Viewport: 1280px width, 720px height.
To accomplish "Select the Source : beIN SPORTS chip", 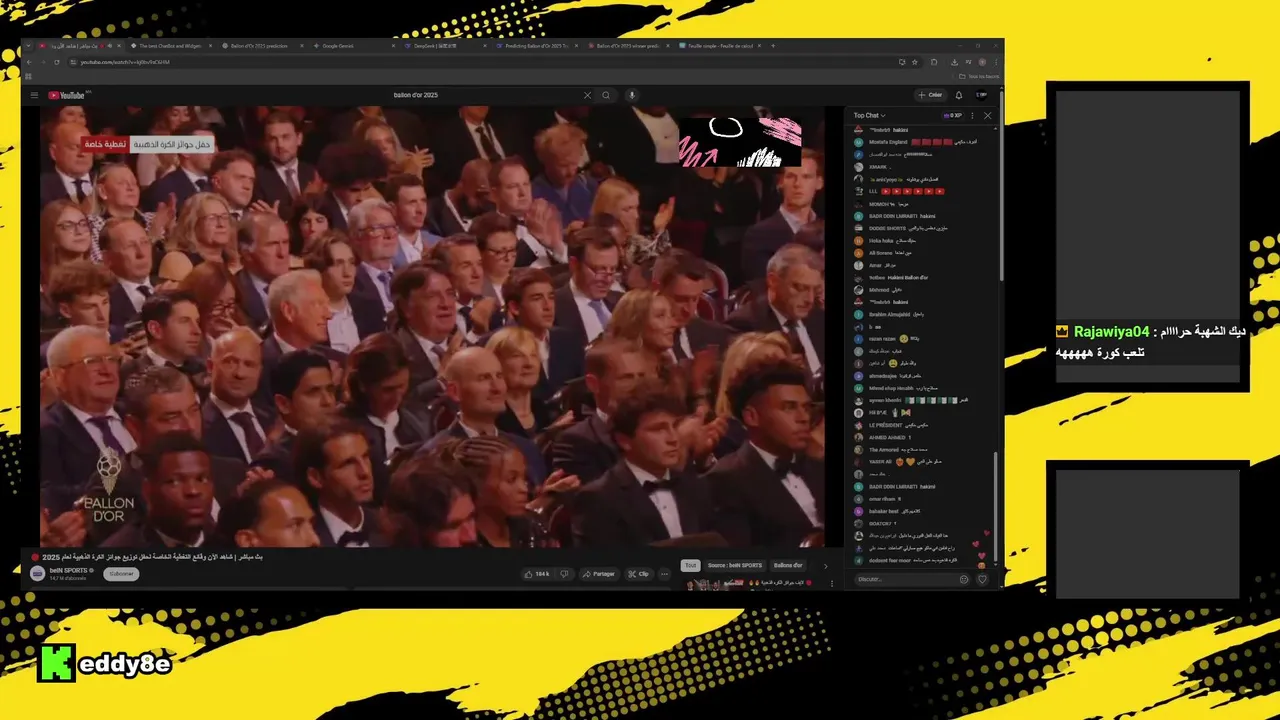I will coord(735,565).
